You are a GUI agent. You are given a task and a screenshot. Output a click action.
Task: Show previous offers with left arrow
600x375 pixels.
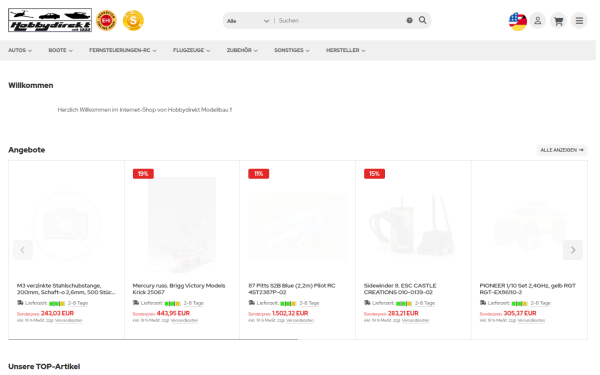(23, 250)
